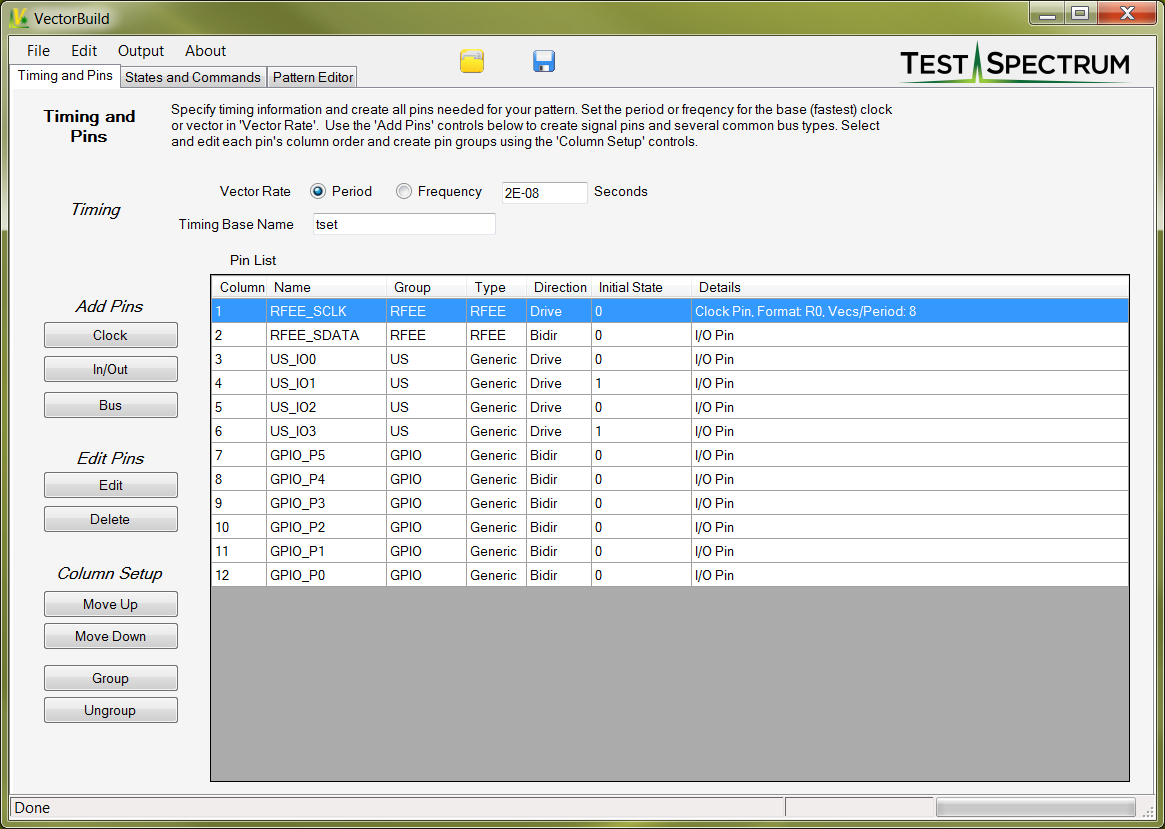
Task: Save the pattern with the disk icon
Action: pyautogui.click(x=544, y=61)
